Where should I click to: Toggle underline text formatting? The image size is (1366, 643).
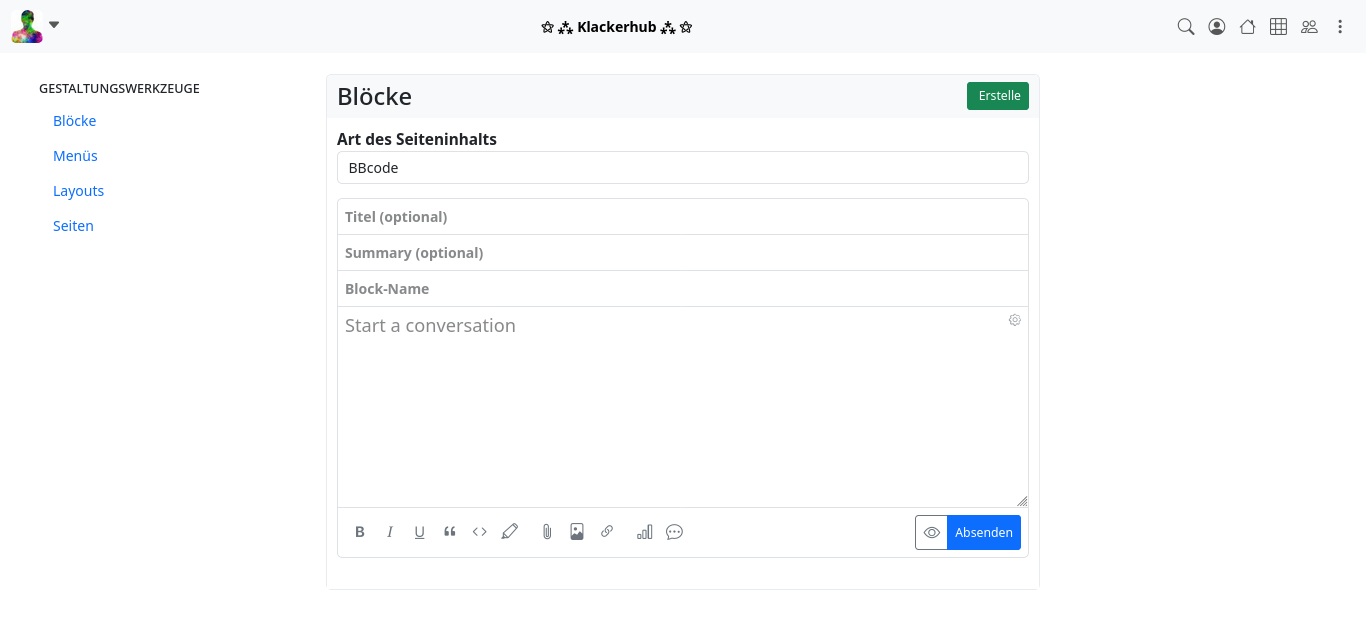click(420, 532)
